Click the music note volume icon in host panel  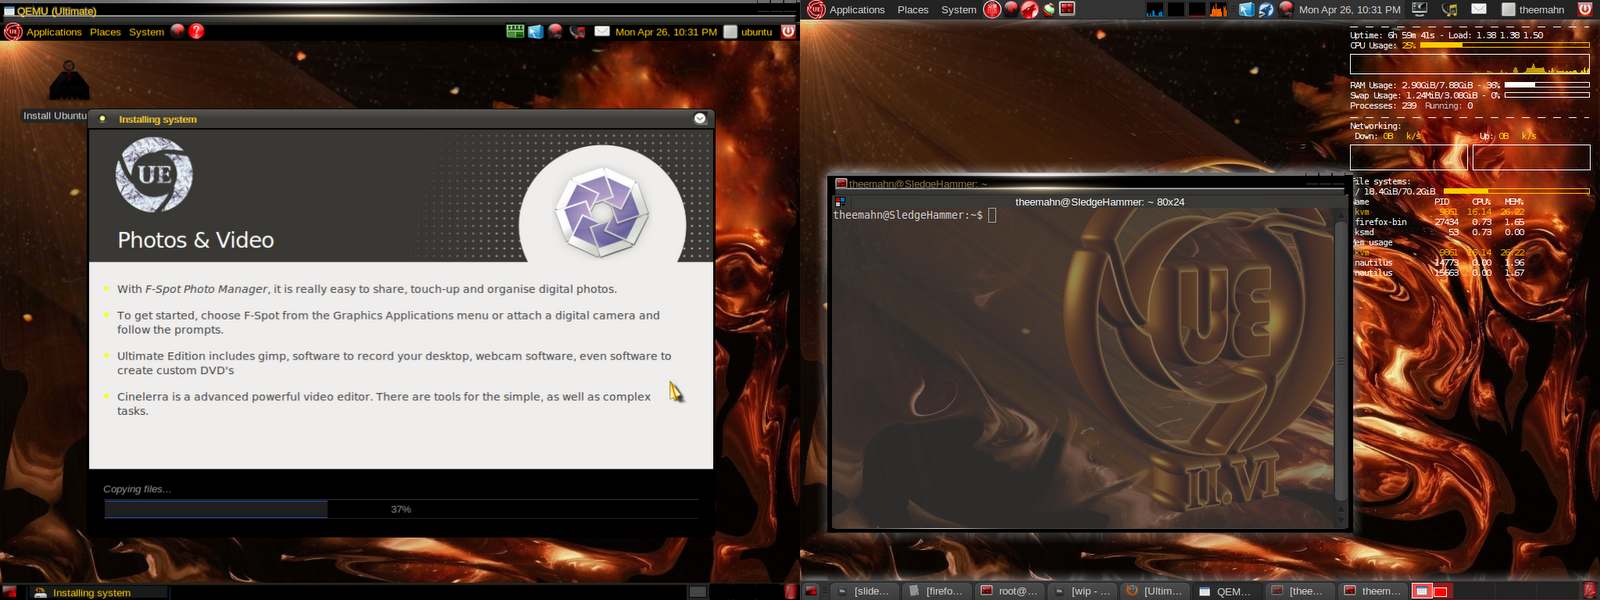pos(1449,10)
